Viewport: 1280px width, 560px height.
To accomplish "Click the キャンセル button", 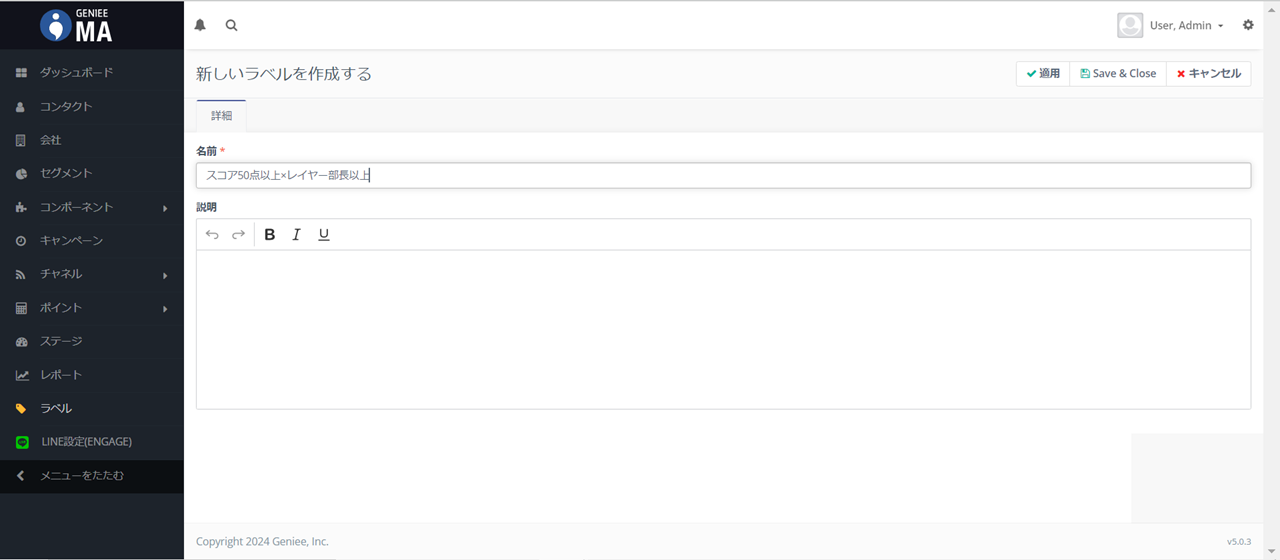I will pyautogui.click(x=1208, y=74).
